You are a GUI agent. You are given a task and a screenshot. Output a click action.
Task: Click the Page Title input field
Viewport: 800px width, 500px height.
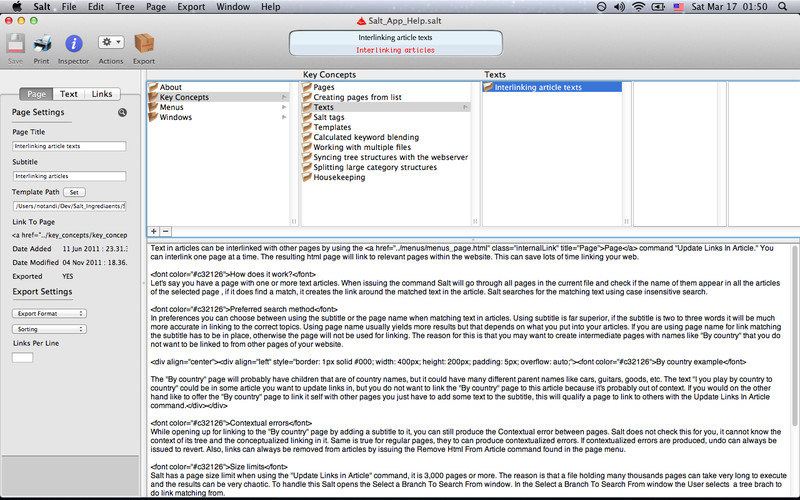click(69, 146)
